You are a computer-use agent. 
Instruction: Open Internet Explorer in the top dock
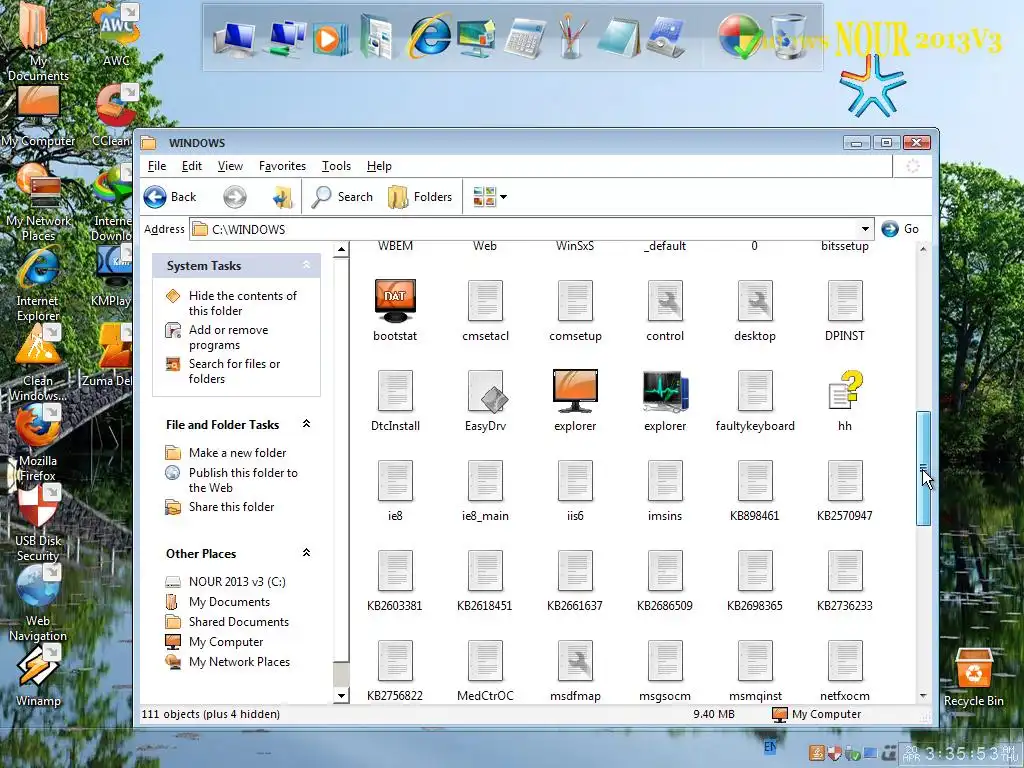coord(428,36)
